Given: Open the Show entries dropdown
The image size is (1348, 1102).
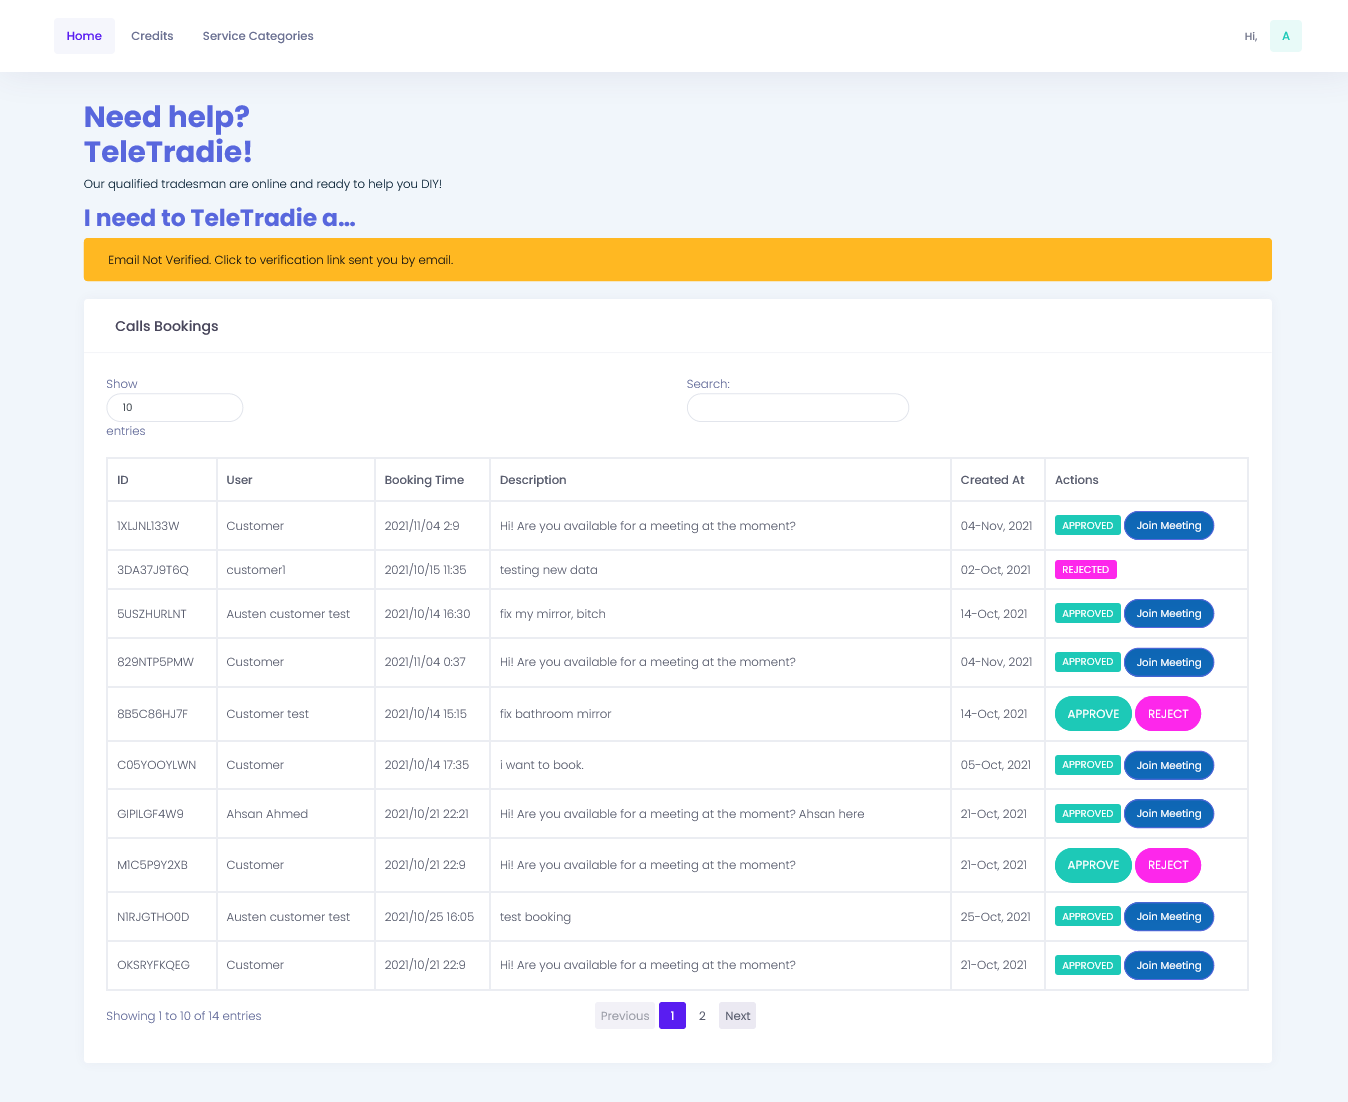Looking at the screenshot, I should tap(174, 408).
